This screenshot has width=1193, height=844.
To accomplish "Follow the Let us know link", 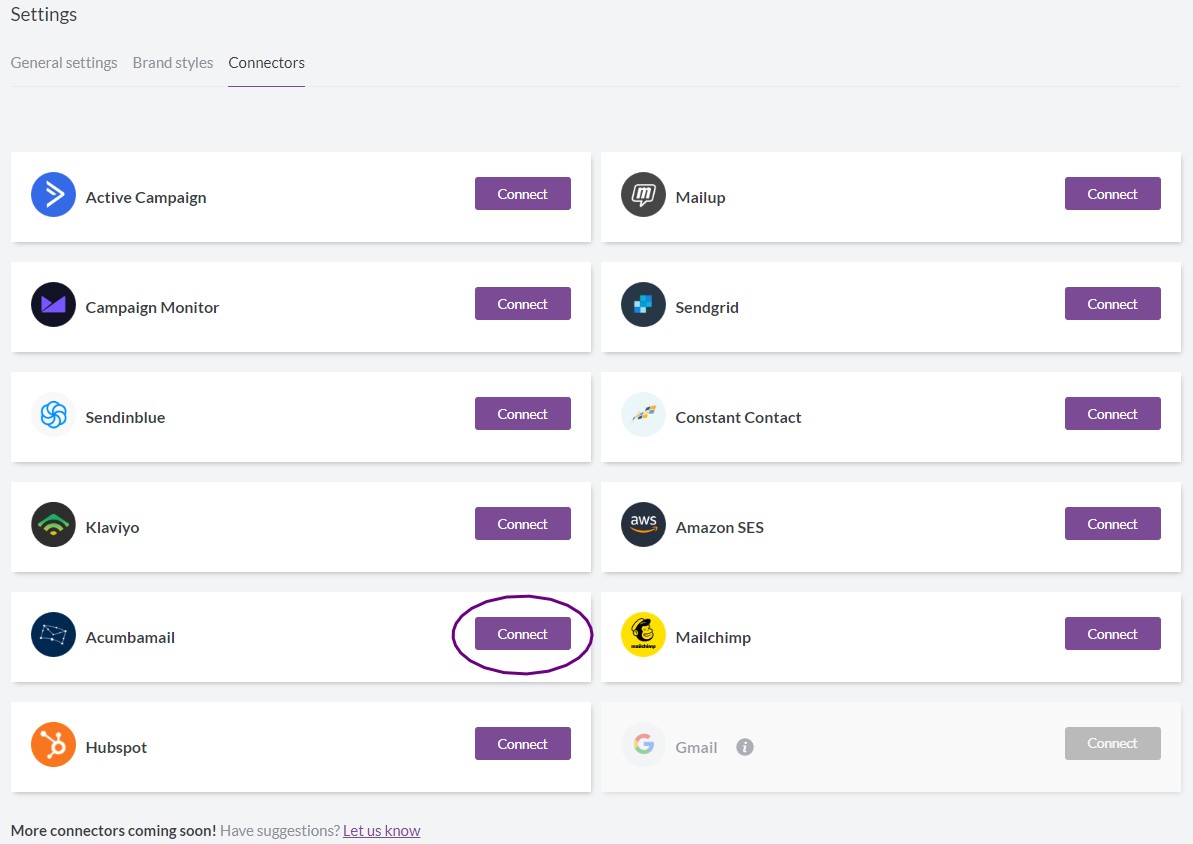I will tap(381, 831).
